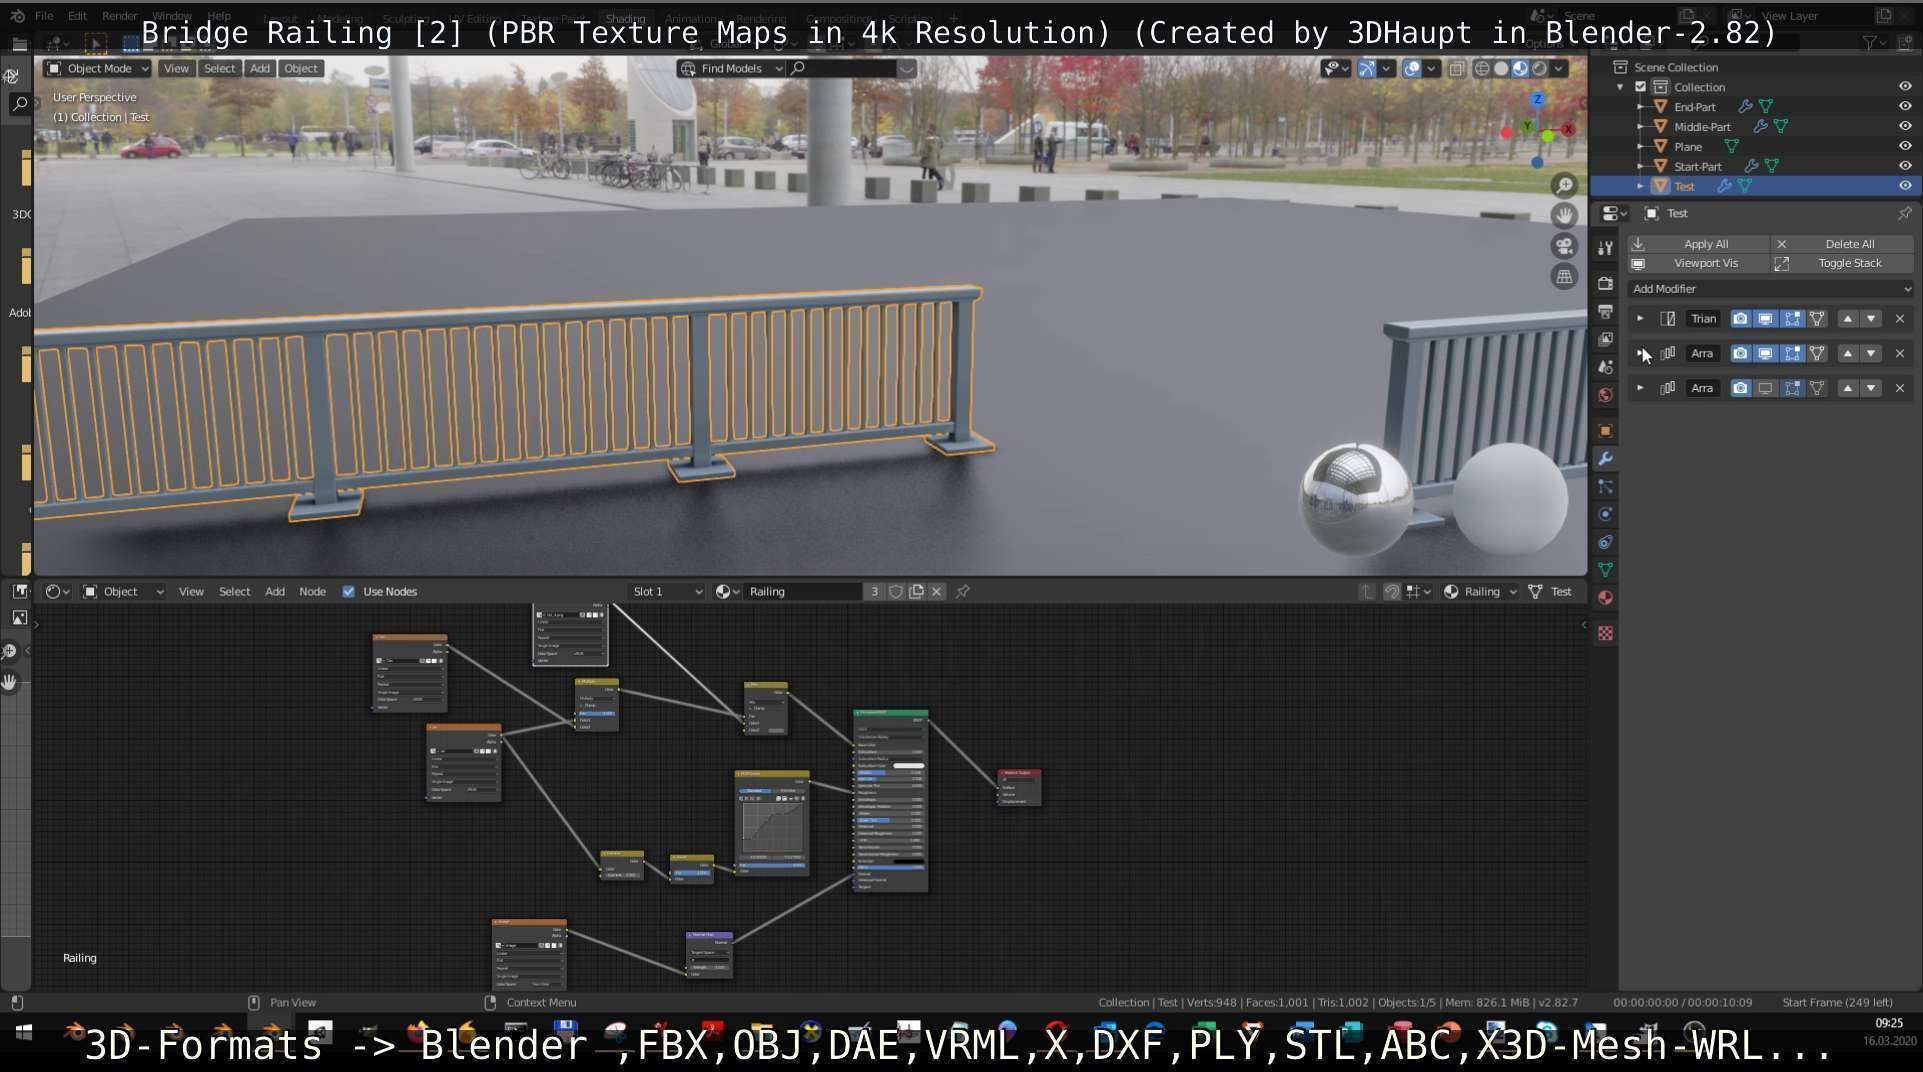Select wireframe viewport shading
The image size is (1923, 1072).
coord(1482,68)
